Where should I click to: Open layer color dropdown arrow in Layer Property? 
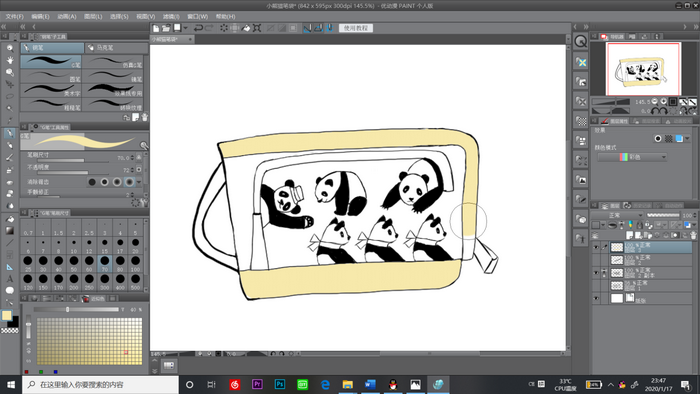click(x=687, y=139)
